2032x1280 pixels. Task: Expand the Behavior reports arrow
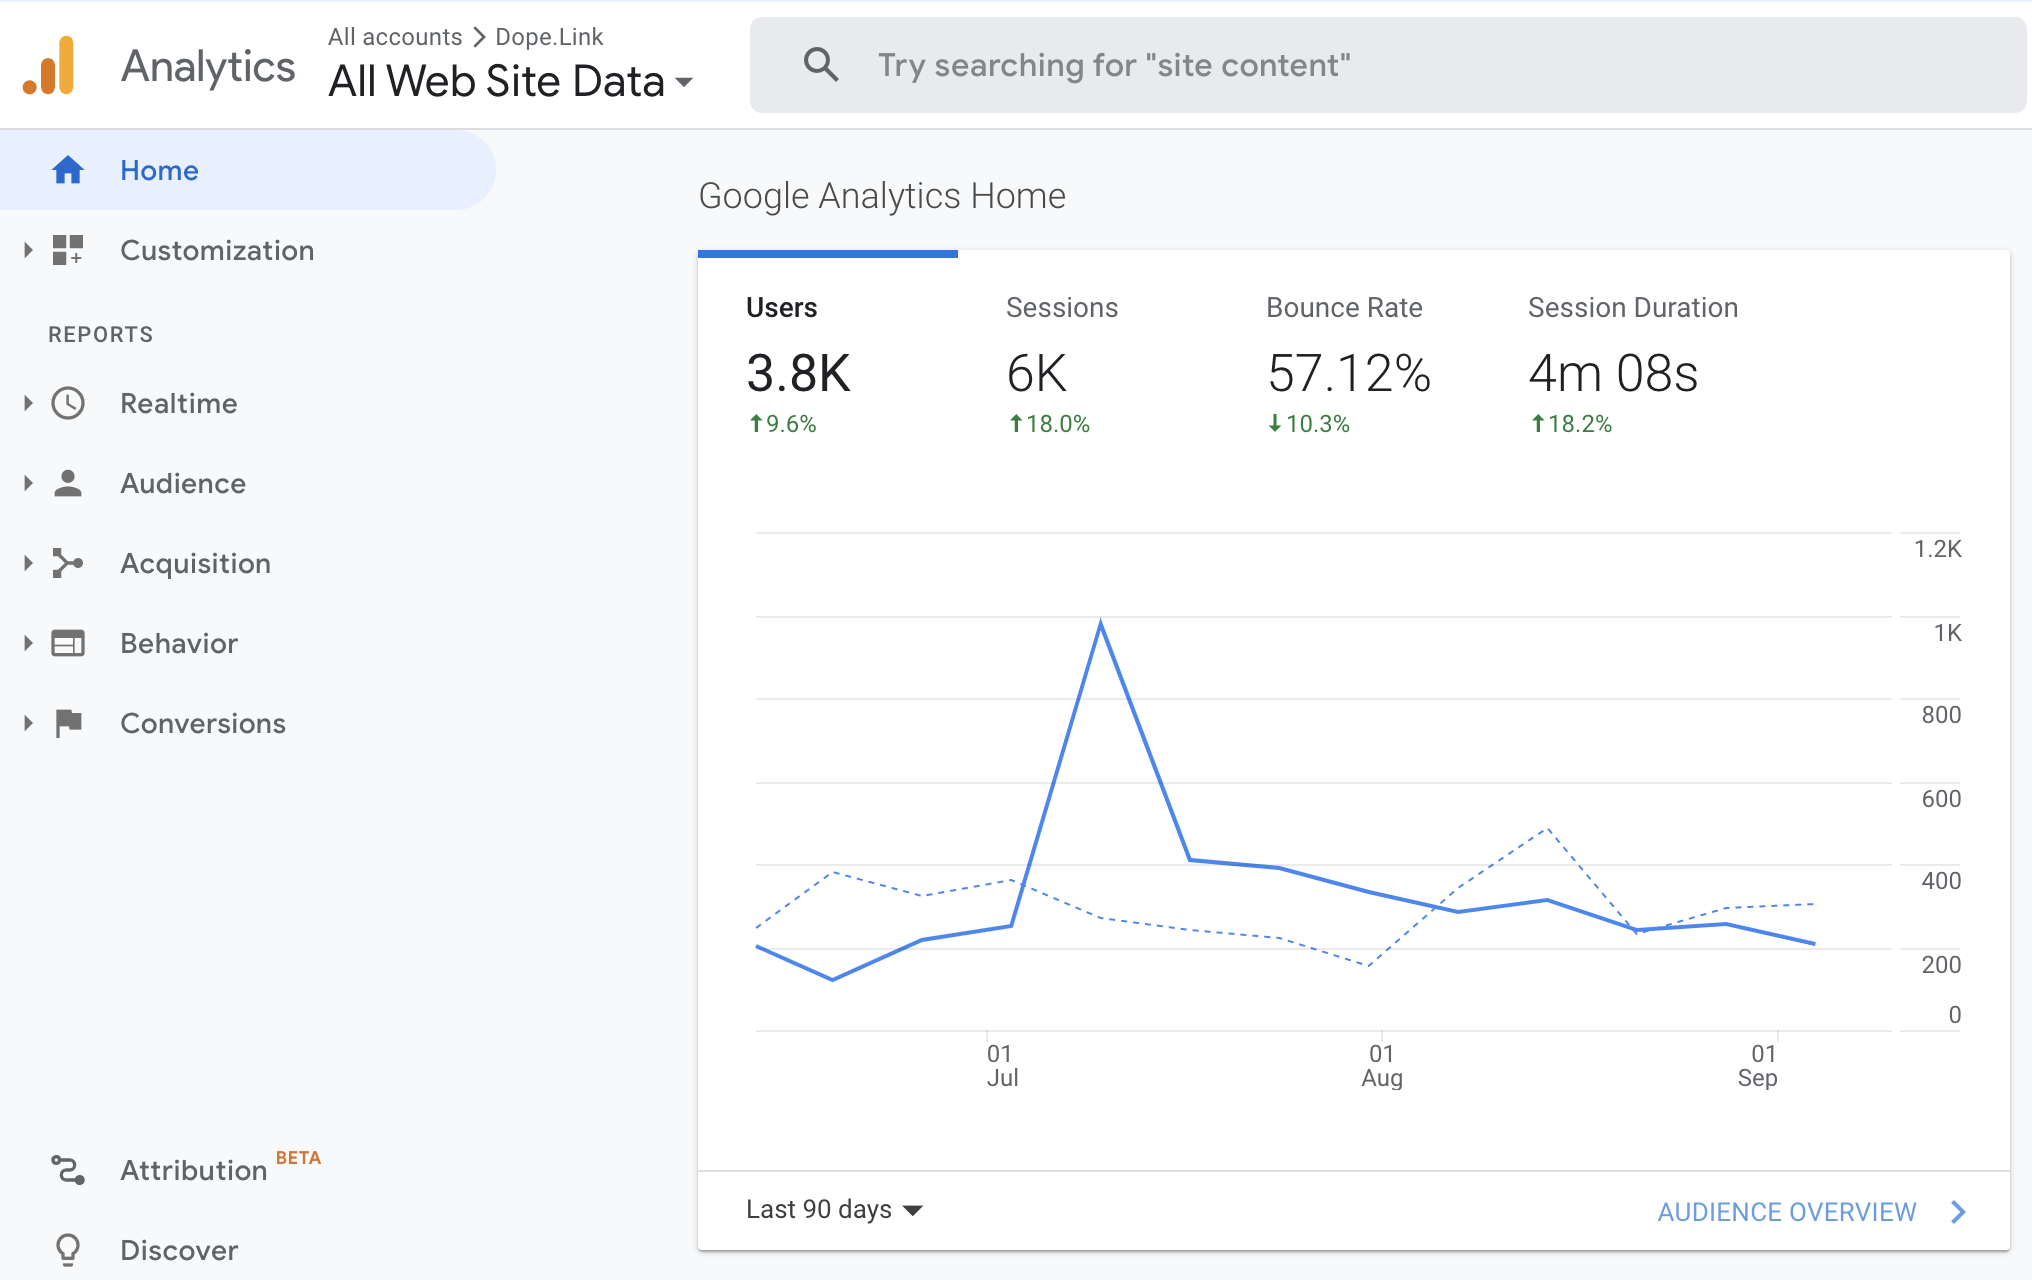click(x=28, y=643)
